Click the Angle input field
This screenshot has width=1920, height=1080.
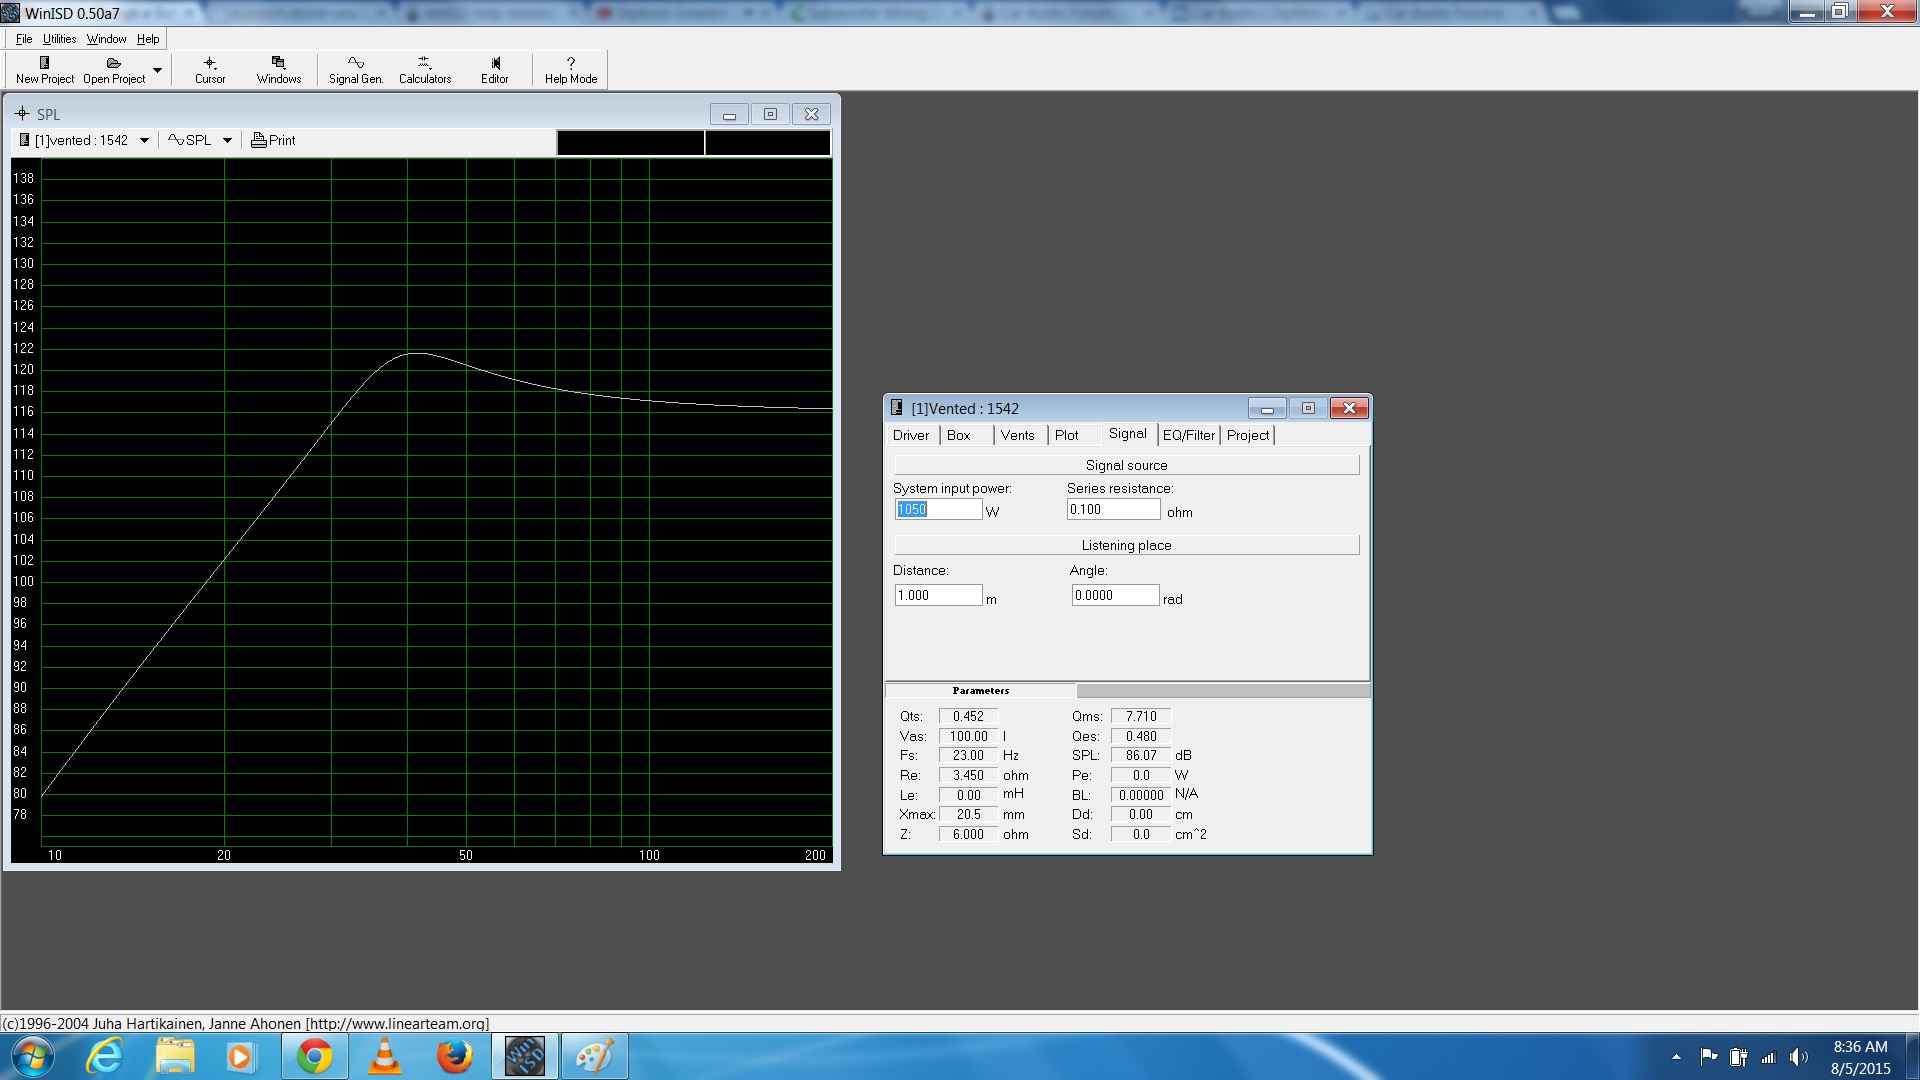pyautogui.click(x=1114, y=595)
